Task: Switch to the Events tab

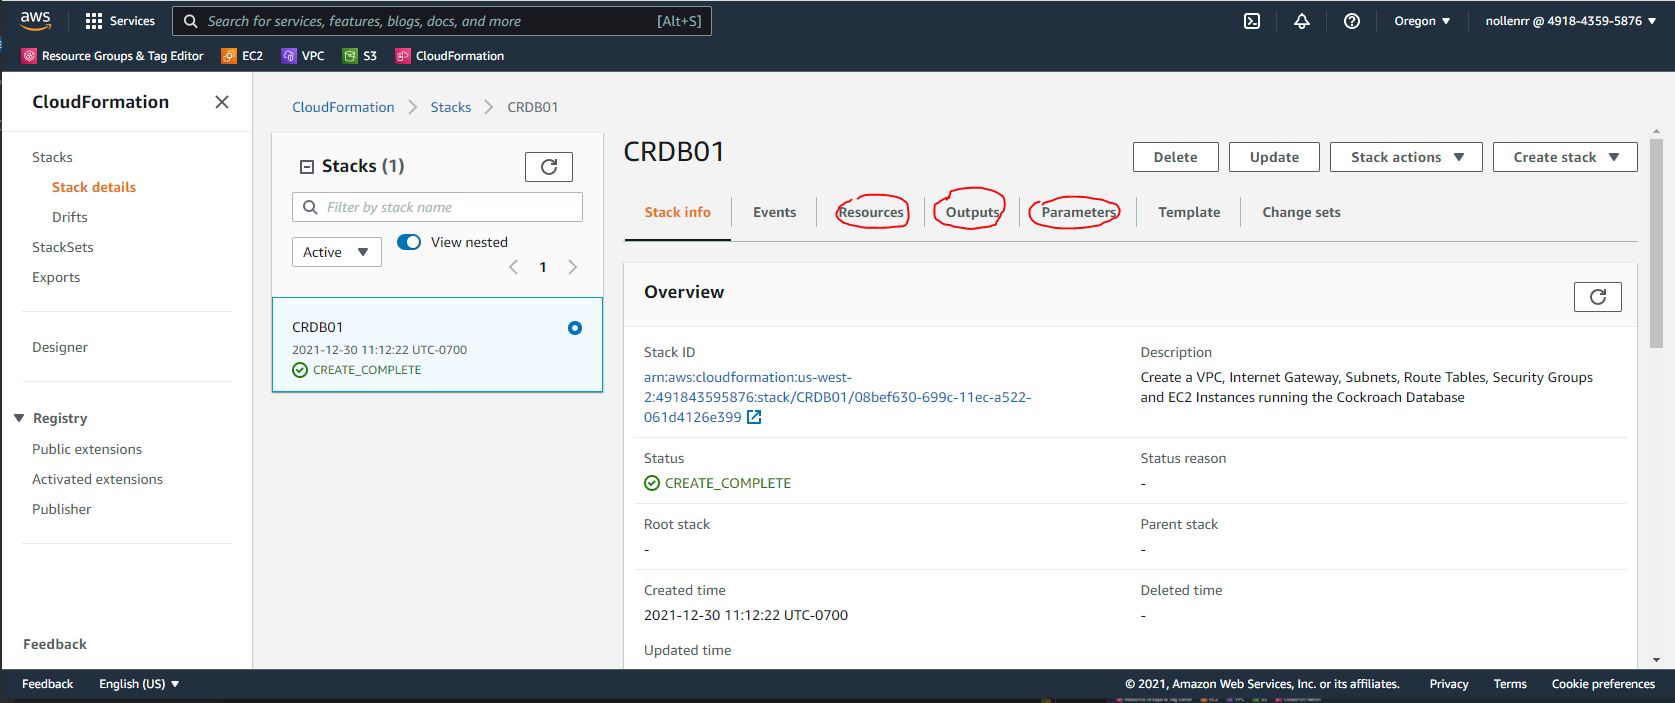Action: pyautogui.click(x=775, y=212)
